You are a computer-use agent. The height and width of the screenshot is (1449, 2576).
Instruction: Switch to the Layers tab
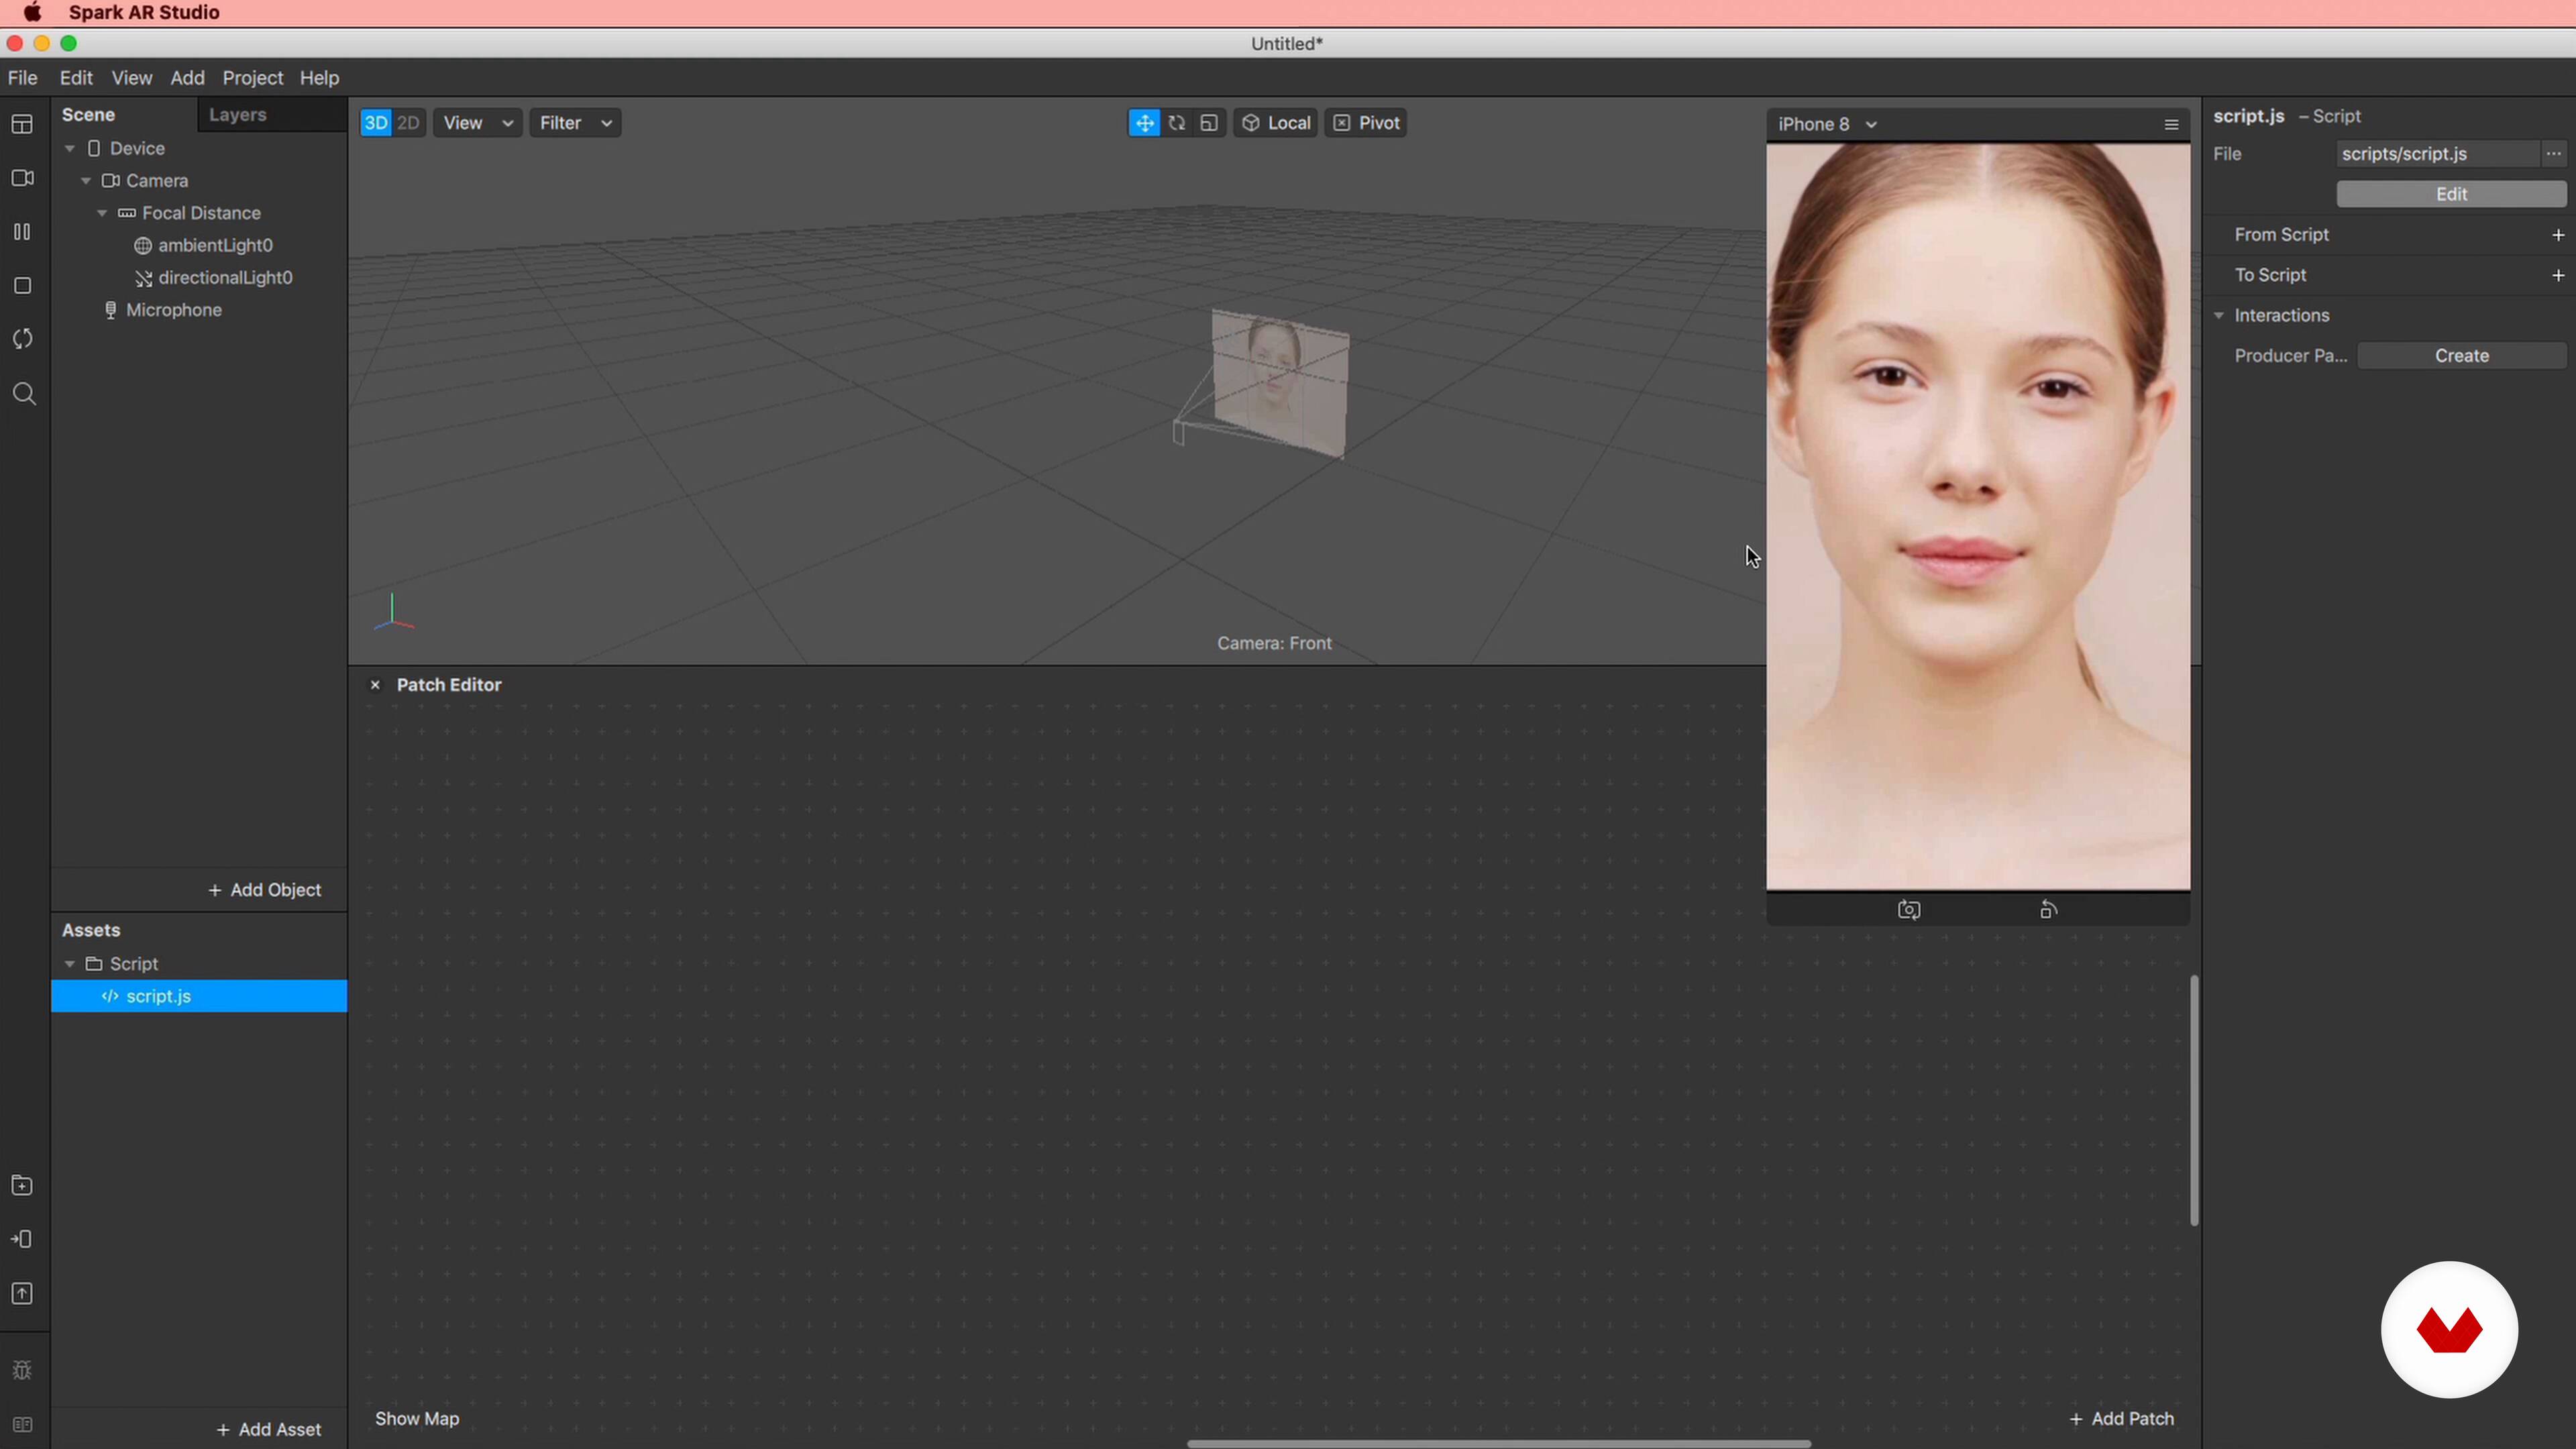tap(237, 115)
